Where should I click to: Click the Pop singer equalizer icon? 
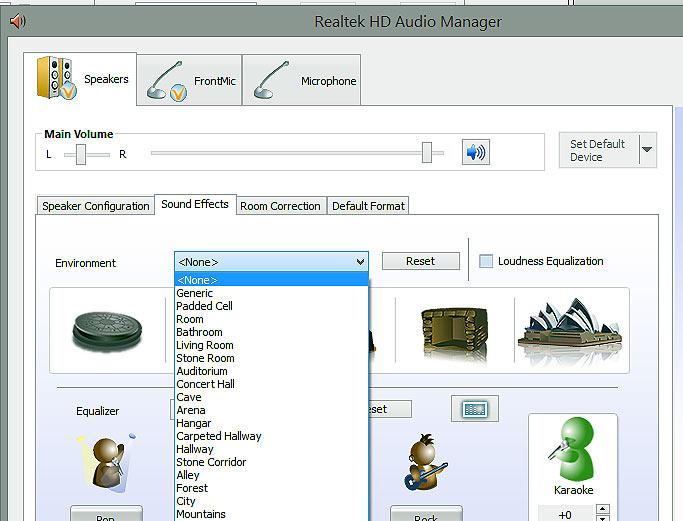click(107, 462)
